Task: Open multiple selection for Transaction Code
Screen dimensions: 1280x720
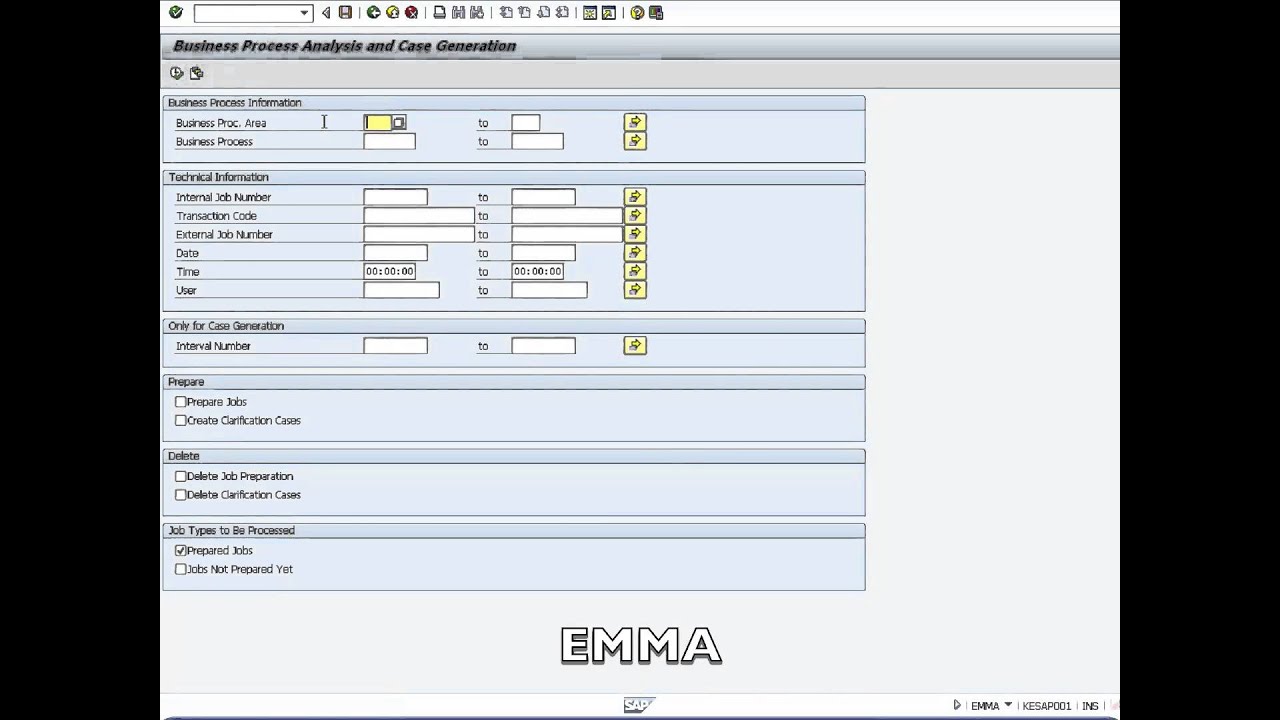Action: [x=635, y=215]
